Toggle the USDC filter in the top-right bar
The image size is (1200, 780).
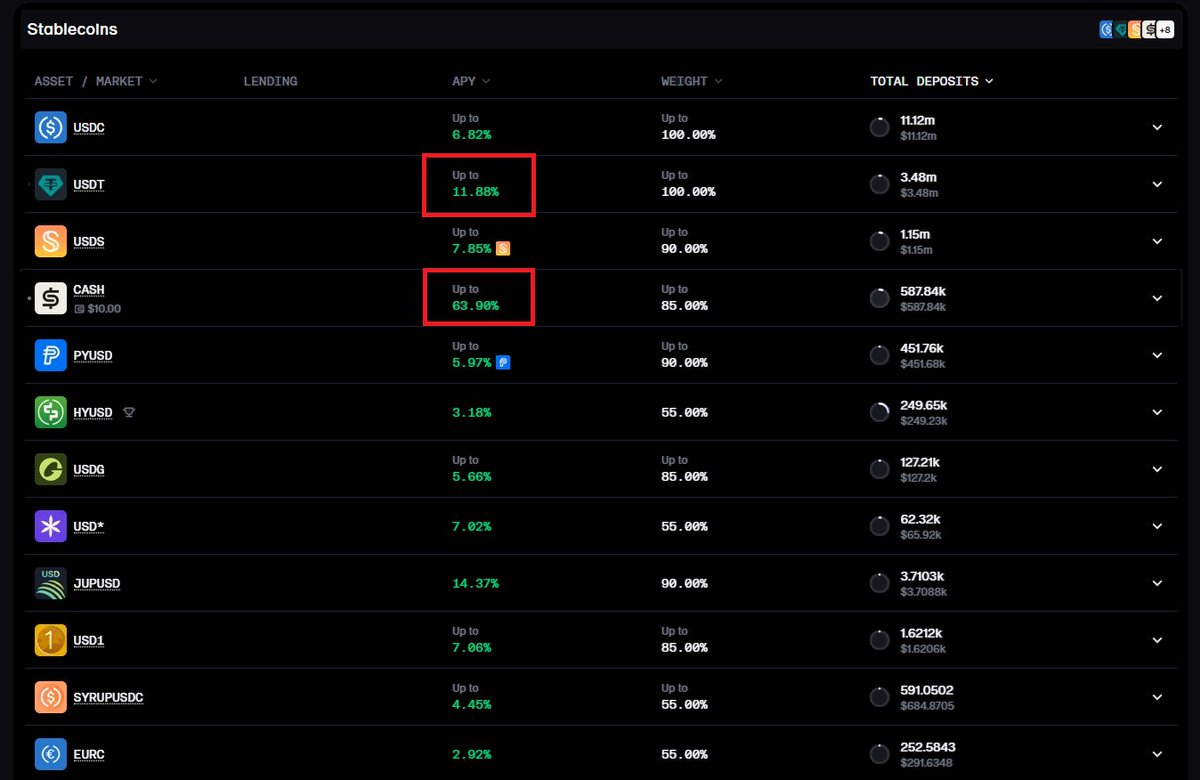click(x=1106, y=29)
